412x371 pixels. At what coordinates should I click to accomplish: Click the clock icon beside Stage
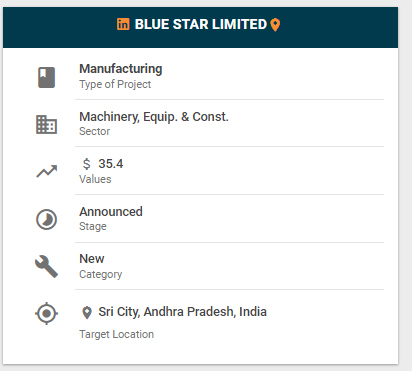(x=46, y=219)
